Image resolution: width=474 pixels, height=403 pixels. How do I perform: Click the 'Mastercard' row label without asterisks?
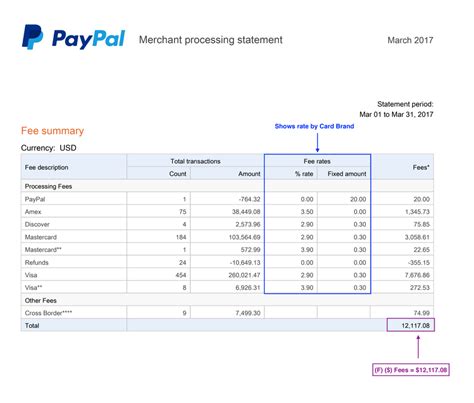41,237
